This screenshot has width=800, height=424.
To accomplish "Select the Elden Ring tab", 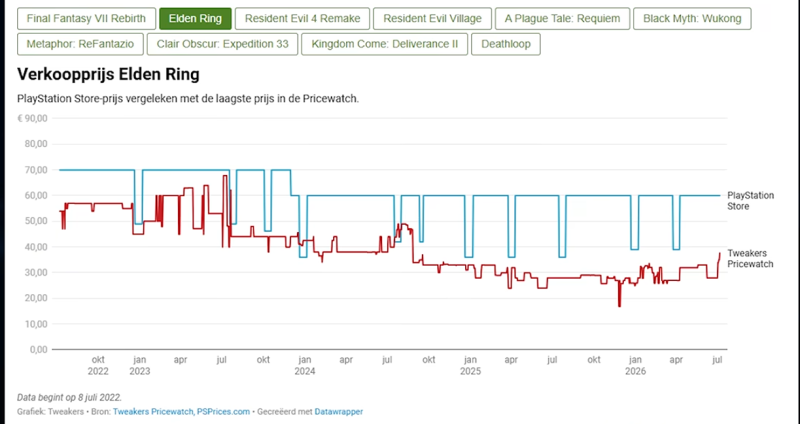I will point(195,19).
